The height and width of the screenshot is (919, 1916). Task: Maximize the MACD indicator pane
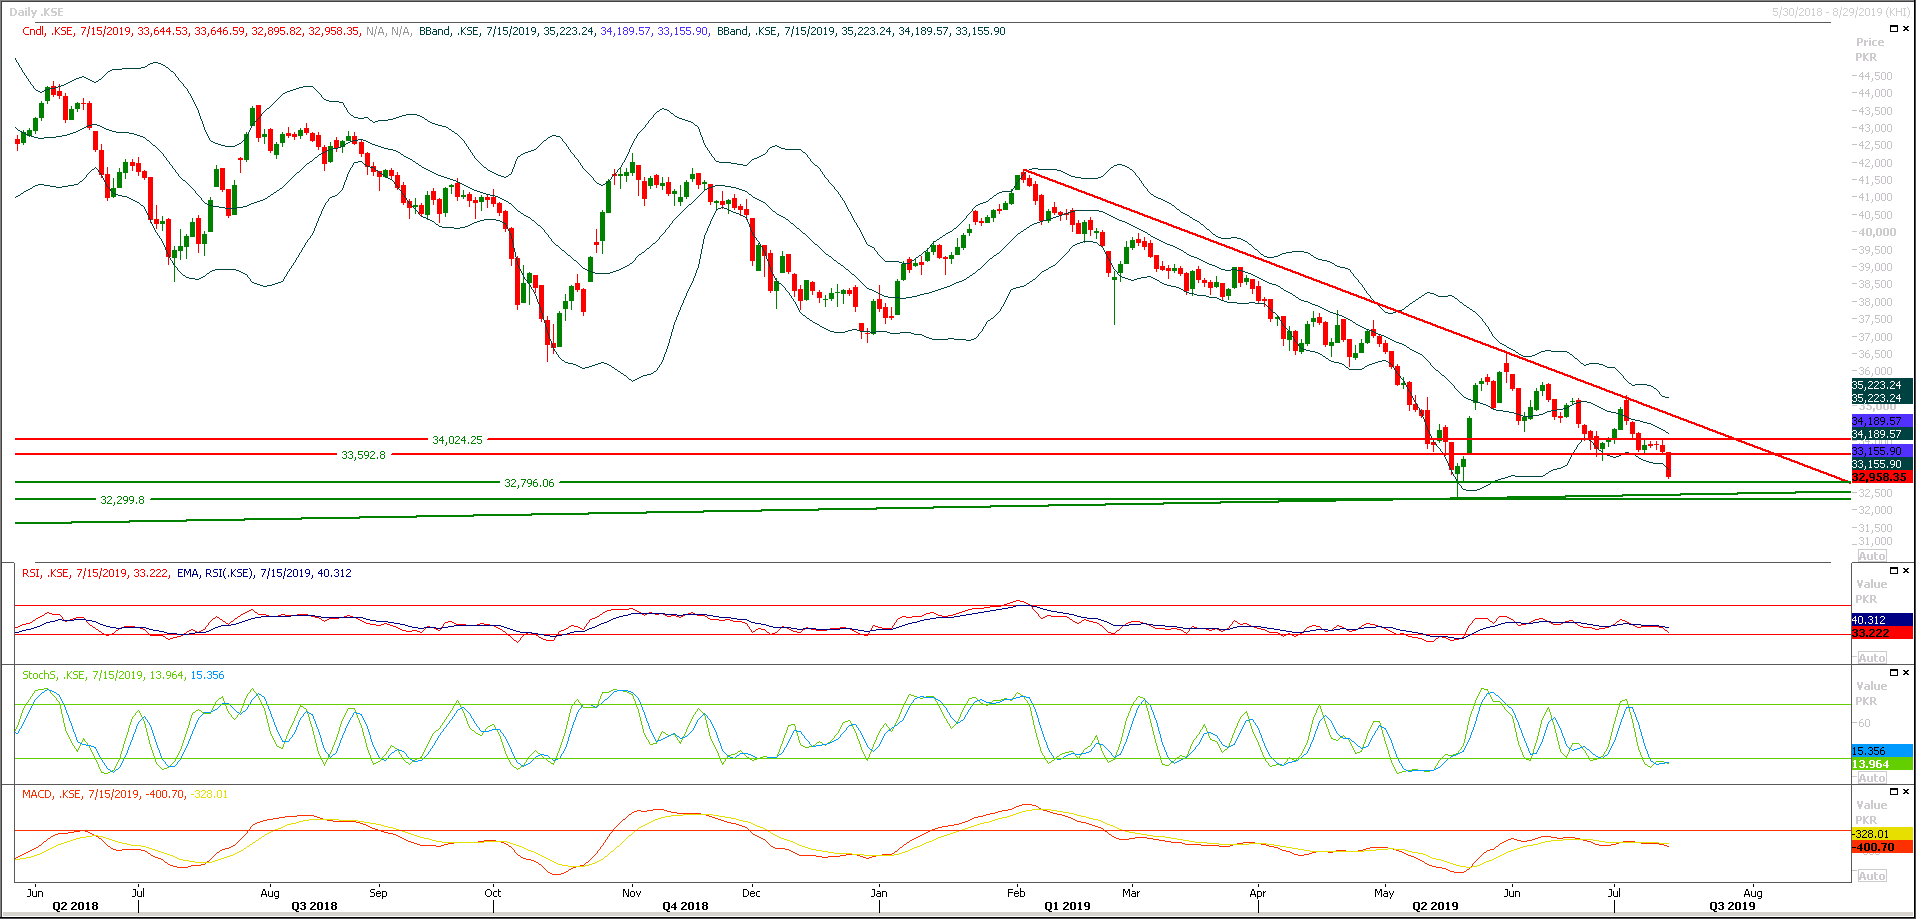point(1894,790)
